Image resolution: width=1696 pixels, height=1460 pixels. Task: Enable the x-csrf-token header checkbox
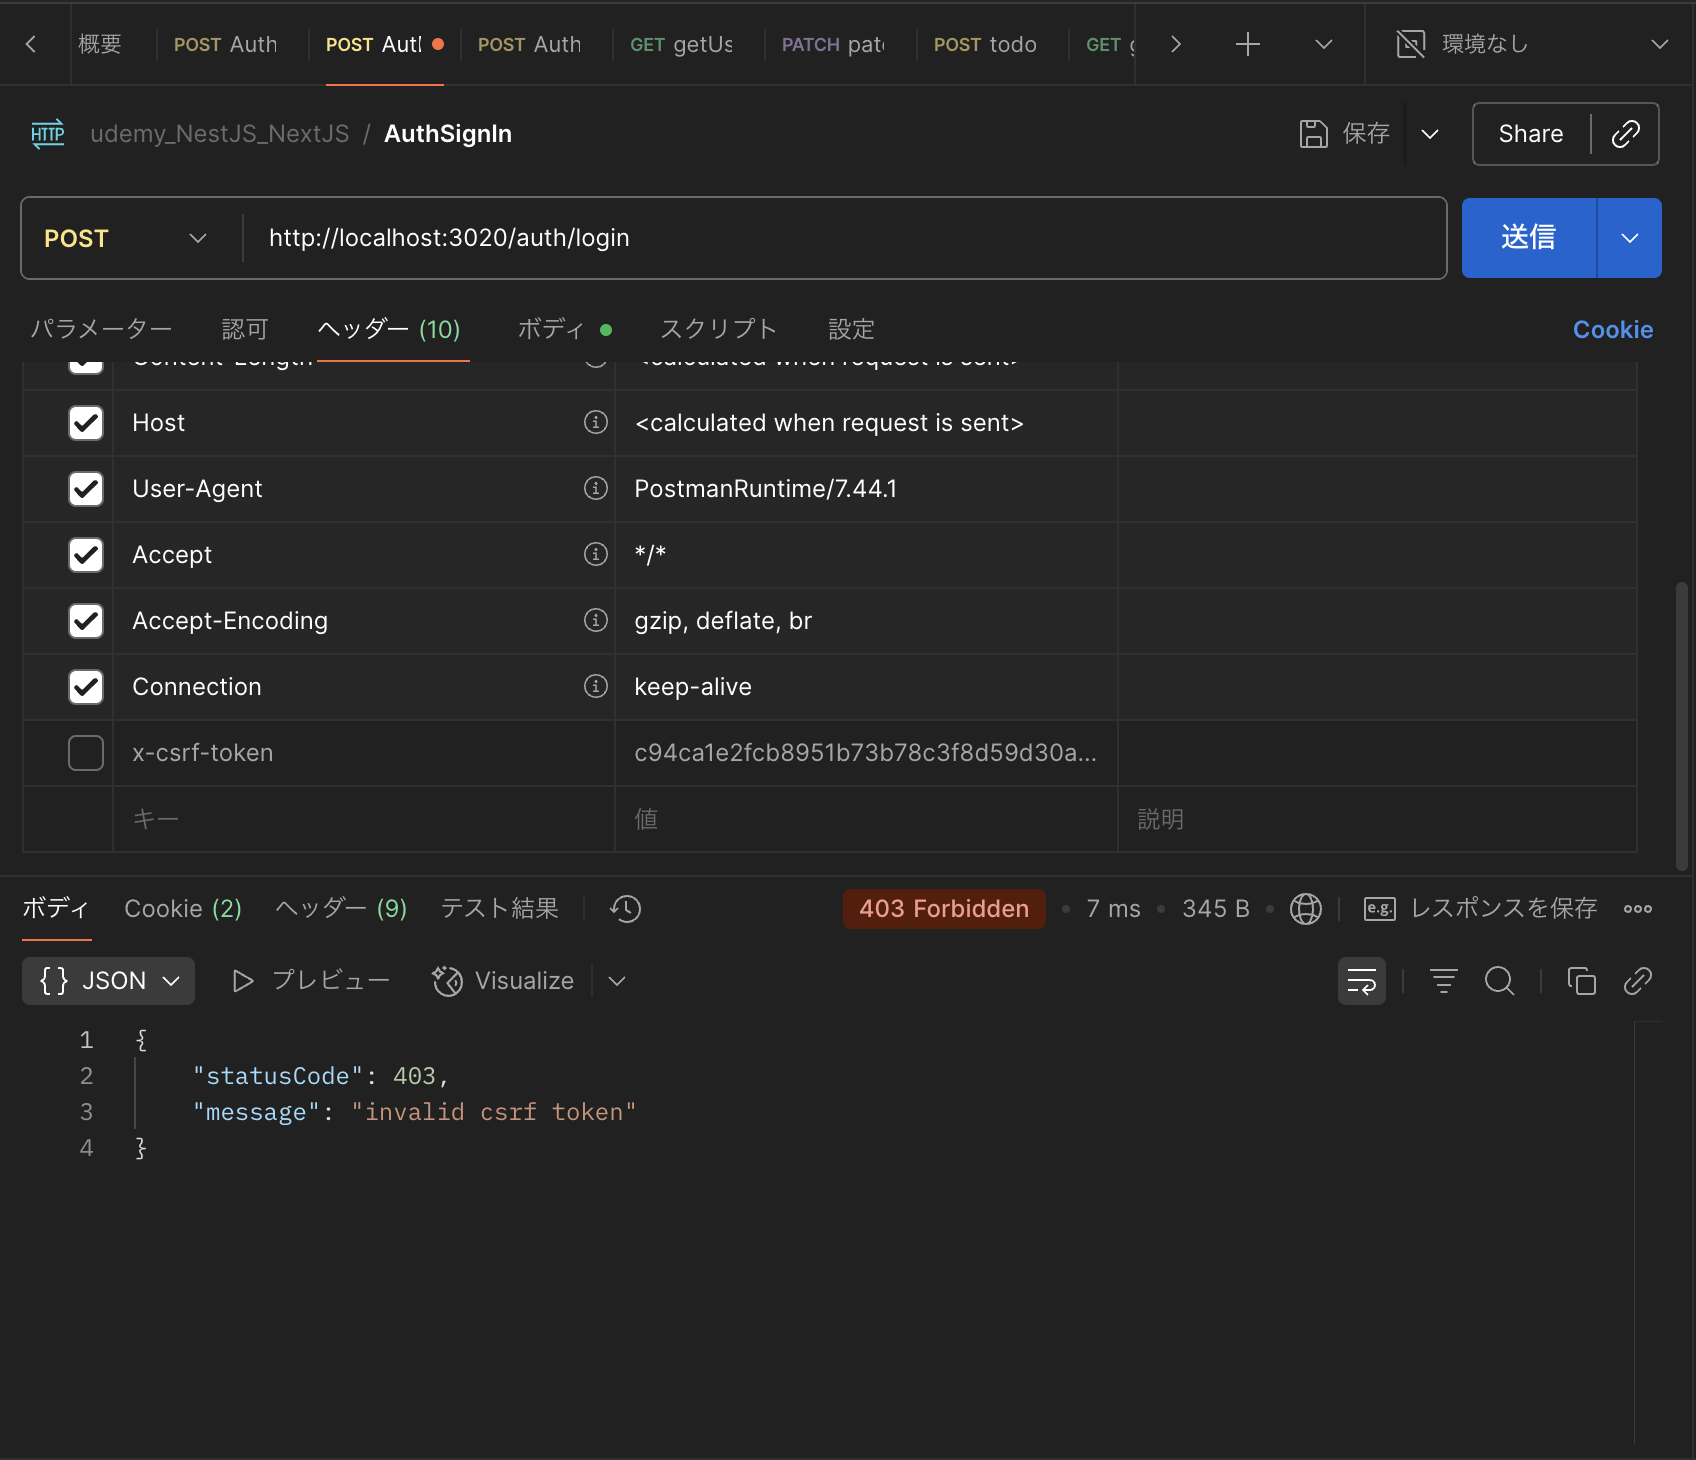tap(86, 753)
